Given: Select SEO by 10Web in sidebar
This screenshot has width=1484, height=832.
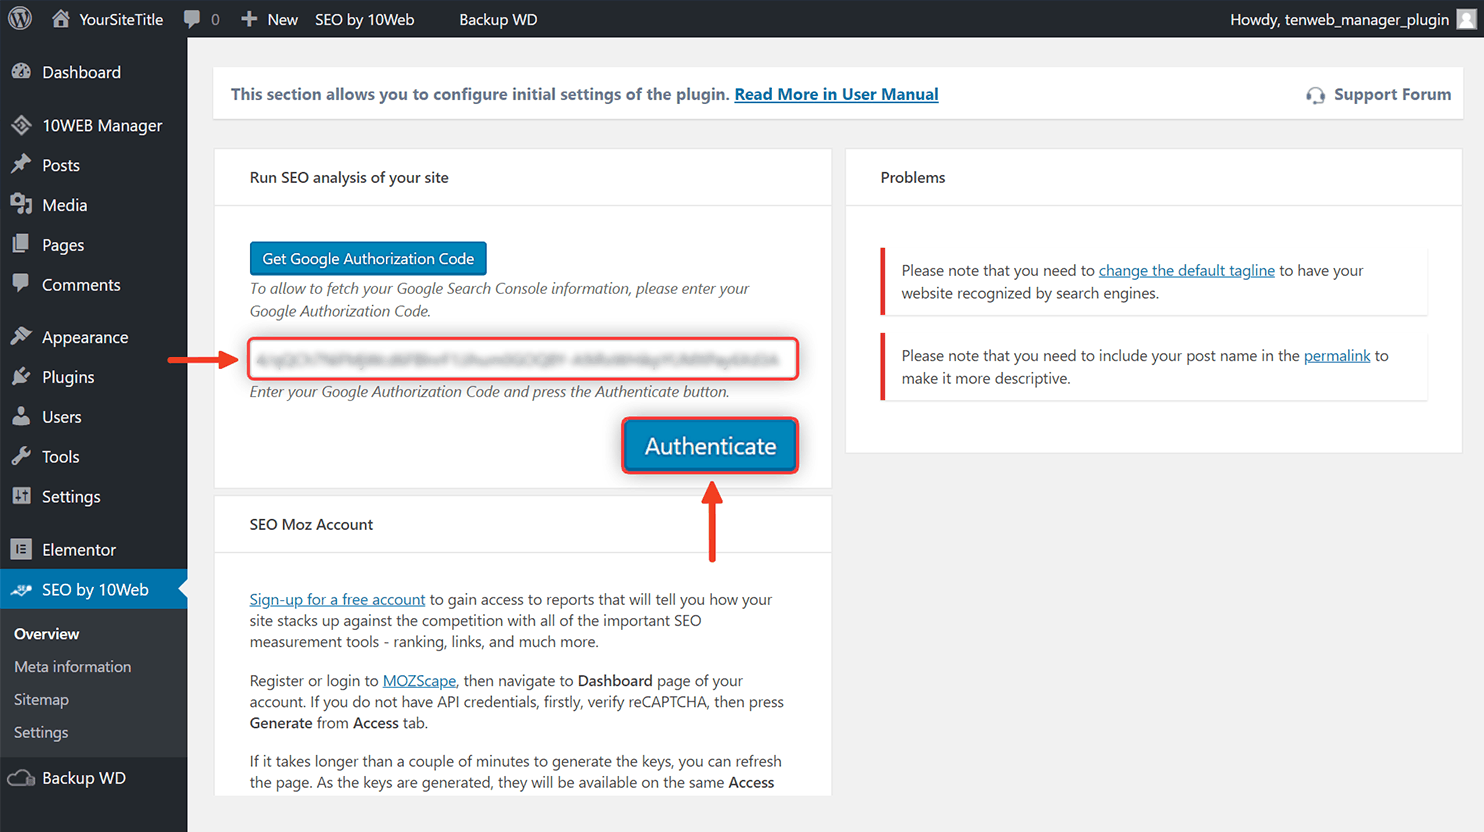Looking at the screenshot, I should pyautogui.click(x=93, y=590).
